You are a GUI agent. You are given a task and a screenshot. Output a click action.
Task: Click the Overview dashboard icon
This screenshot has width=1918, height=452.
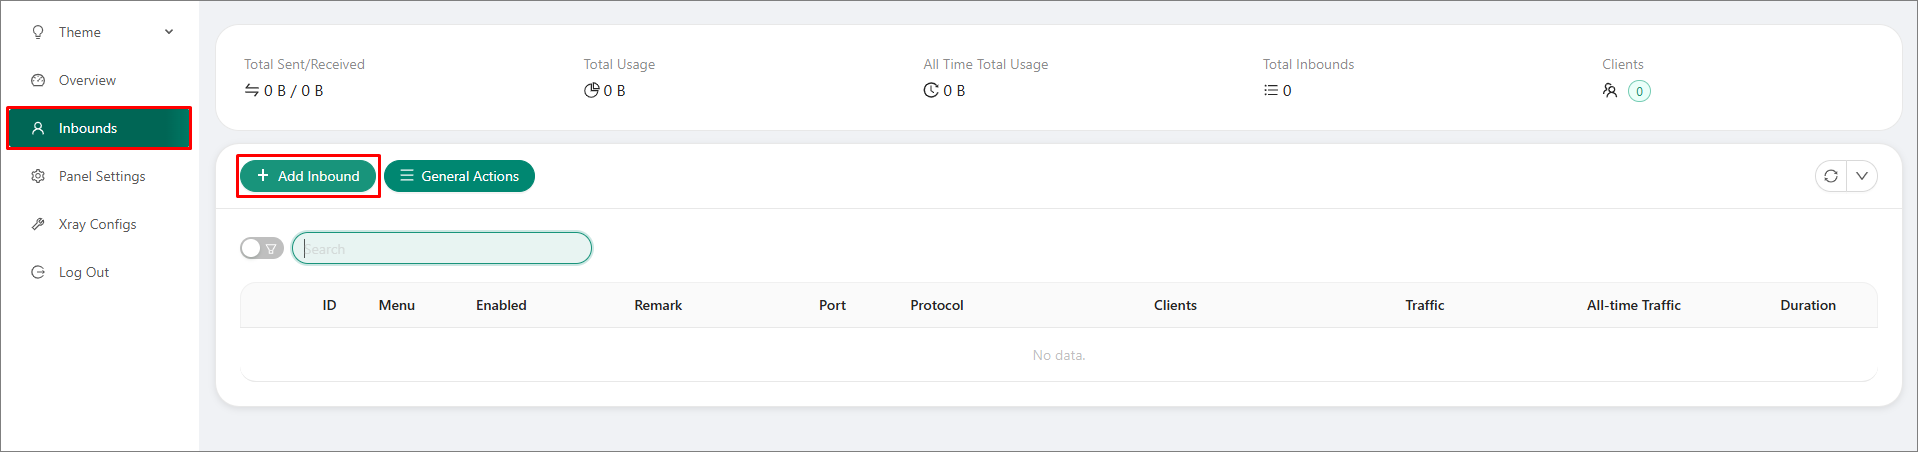point(38,80)
